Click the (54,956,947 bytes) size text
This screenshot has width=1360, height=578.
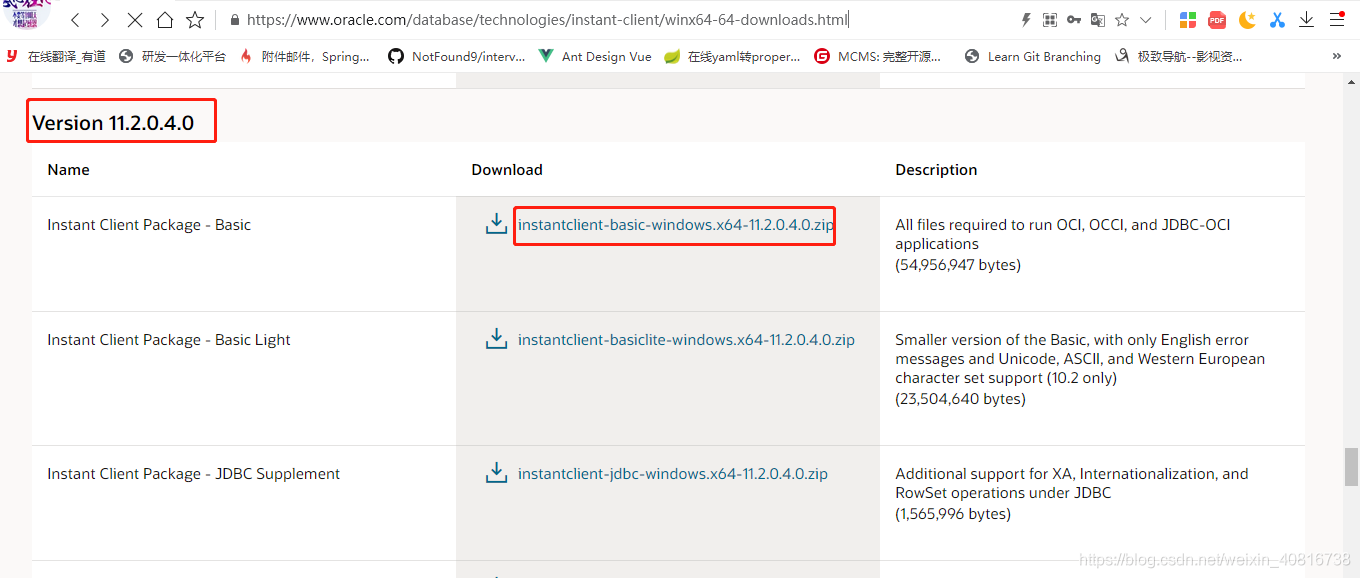(x=958, y=265)
